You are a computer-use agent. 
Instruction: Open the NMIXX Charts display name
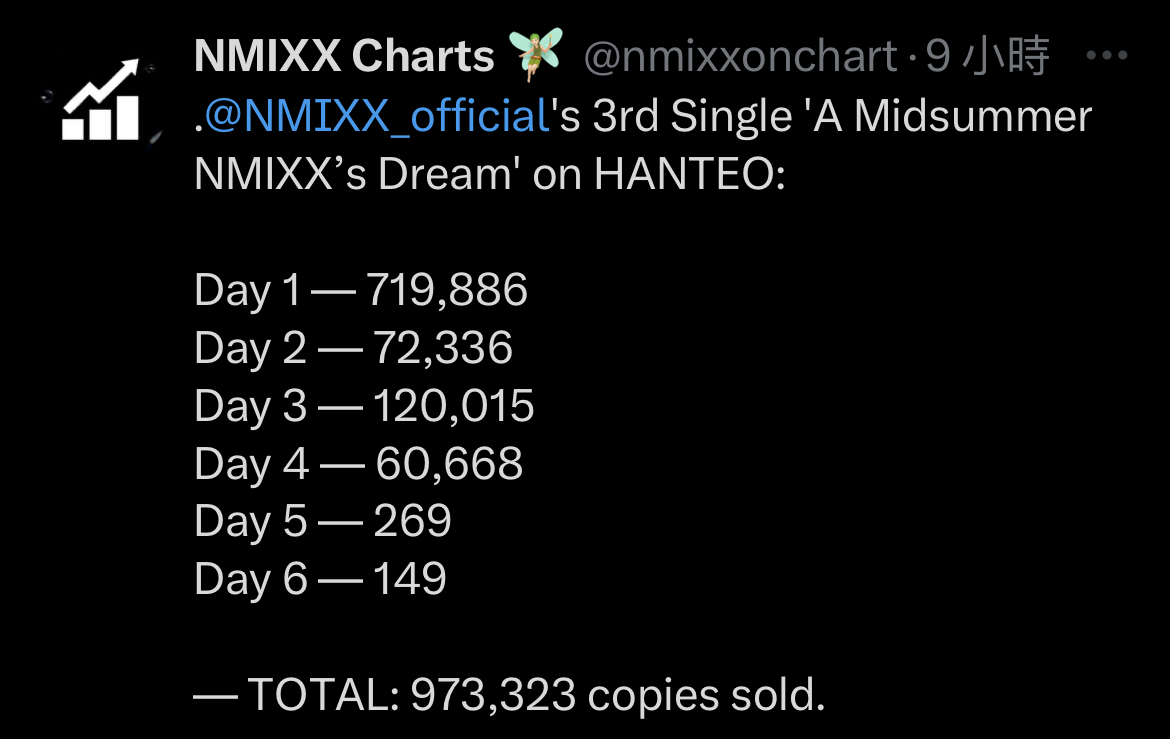pyautogui.click(x=344, y=56)
